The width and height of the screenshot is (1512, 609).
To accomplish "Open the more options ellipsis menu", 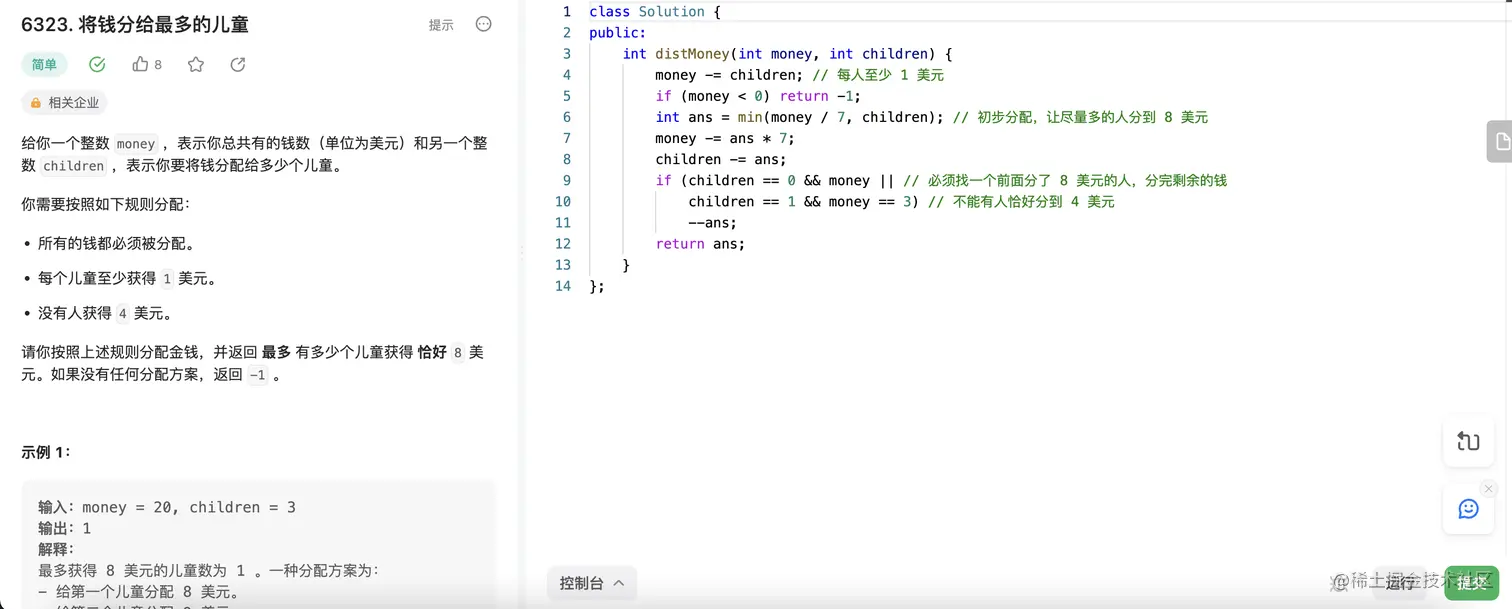I will point(484,24).
